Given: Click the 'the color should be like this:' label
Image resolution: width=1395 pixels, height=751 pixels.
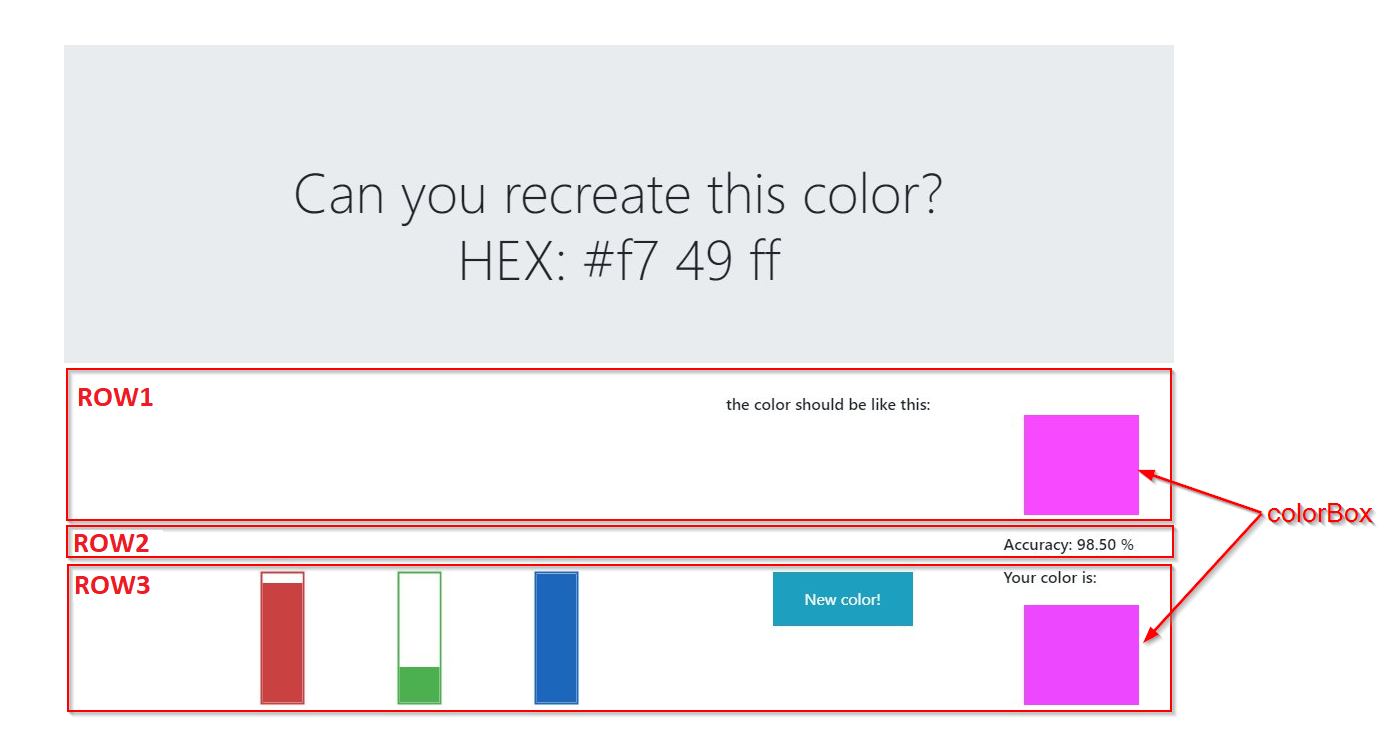Looking at the screenshot, I should (x=828, y=405).
